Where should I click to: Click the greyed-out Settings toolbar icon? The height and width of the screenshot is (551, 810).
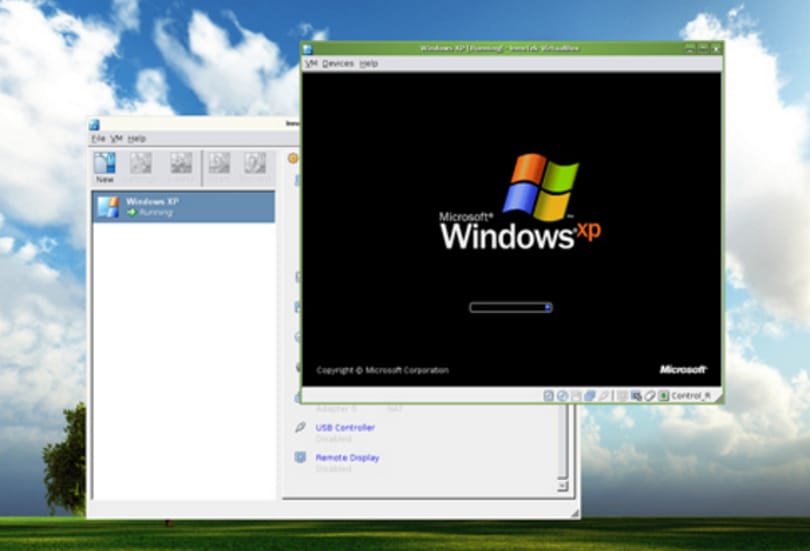tap(141, 163)
